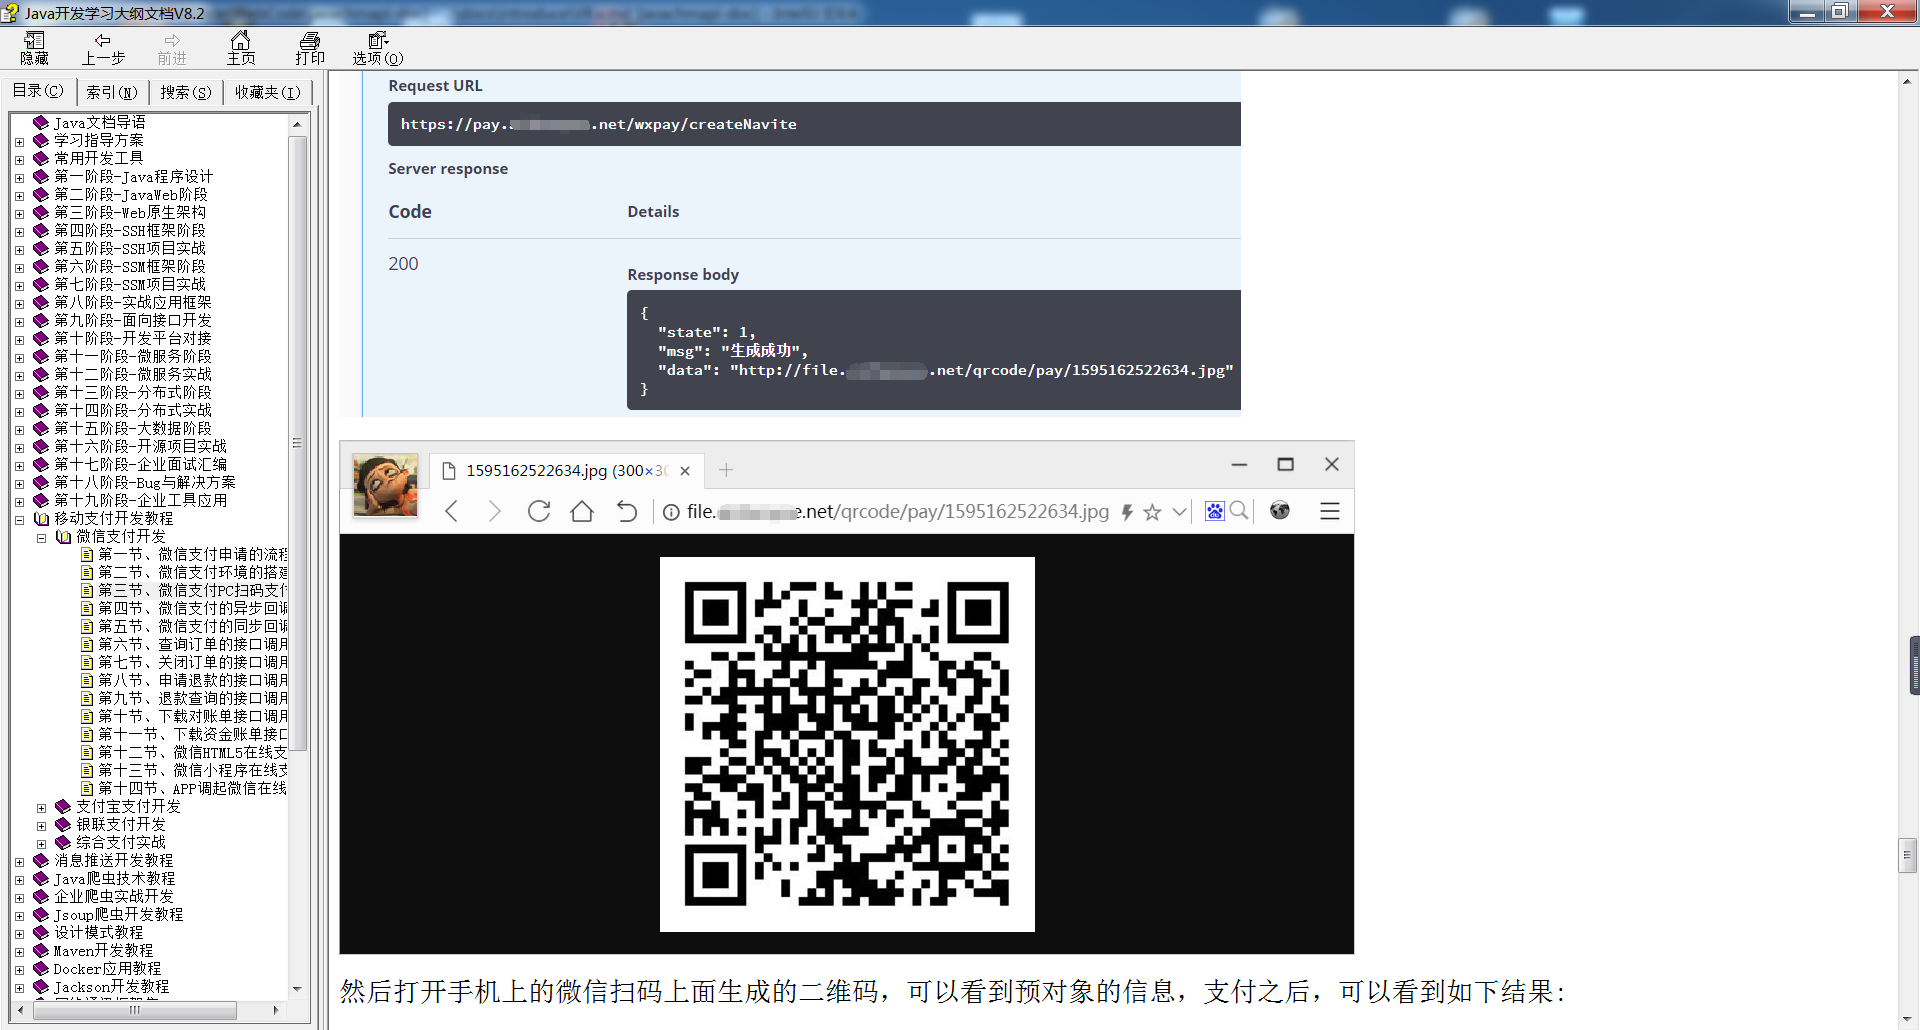The height and width of the screenshot is (1030, 1920).
Task: Click the browser forward arrow in the screenshot
Action: (x=494, y=511)
